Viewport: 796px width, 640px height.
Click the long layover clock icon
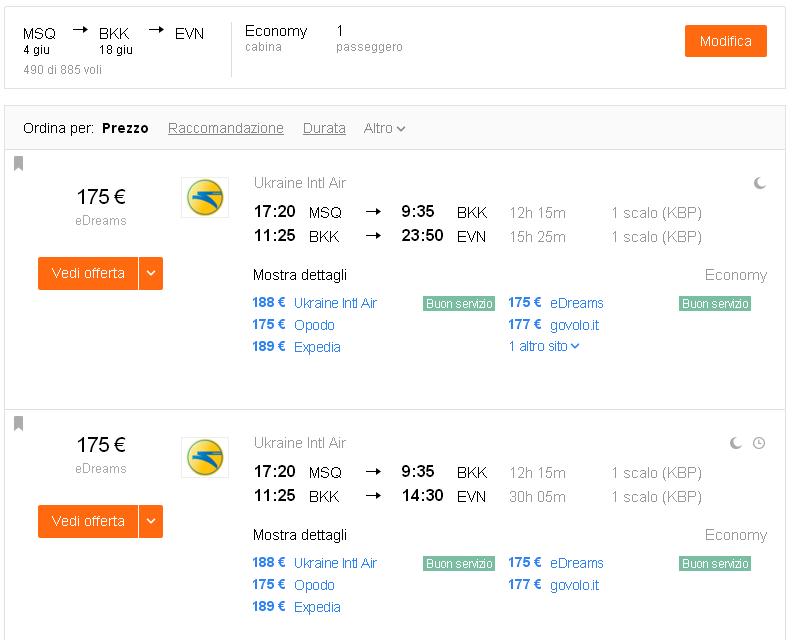(759, 443)
